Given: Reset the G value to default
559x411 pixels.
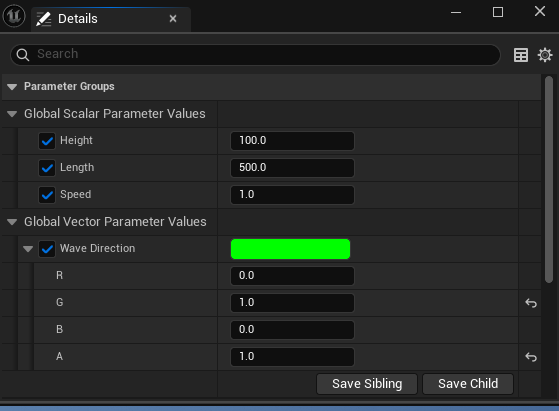Looking at the screenshot, I should [x=531, y=303].
